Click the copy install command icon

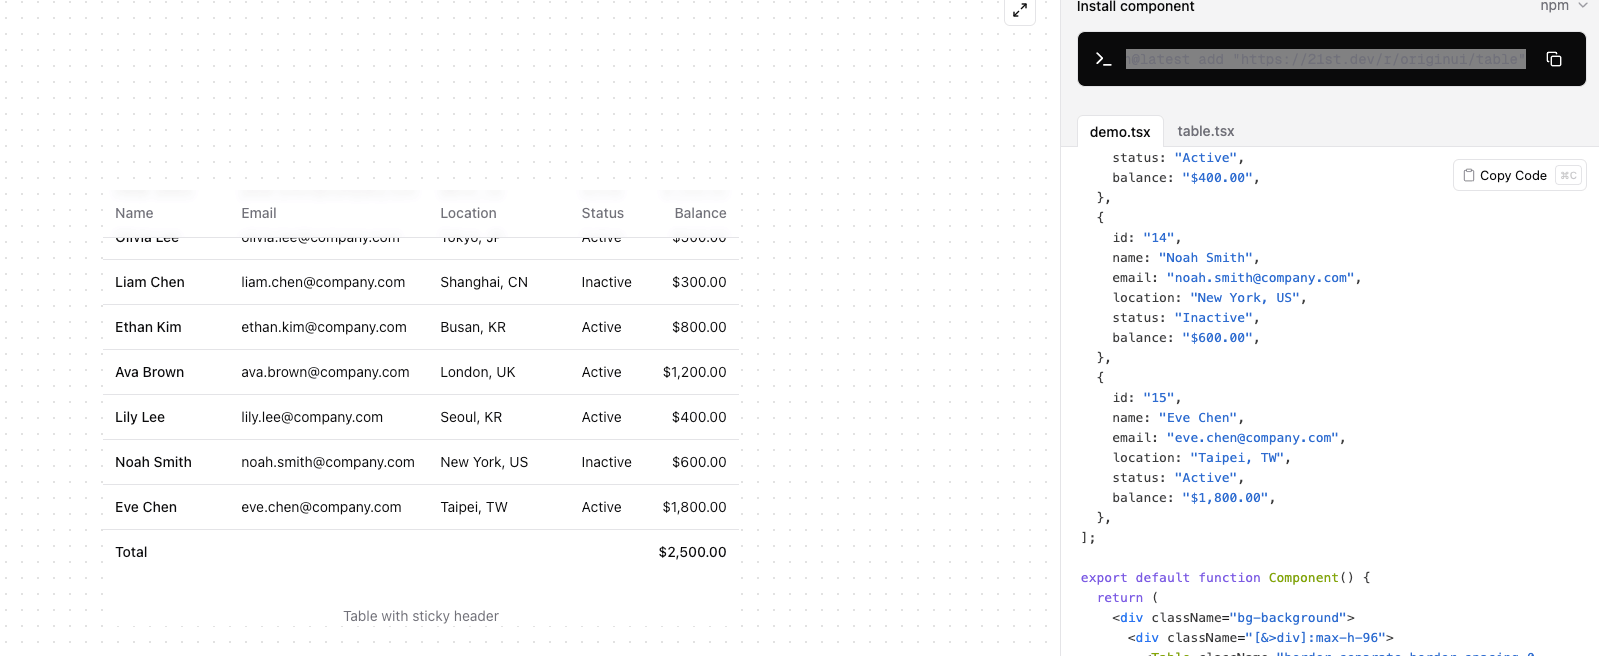pos(1553,59)
